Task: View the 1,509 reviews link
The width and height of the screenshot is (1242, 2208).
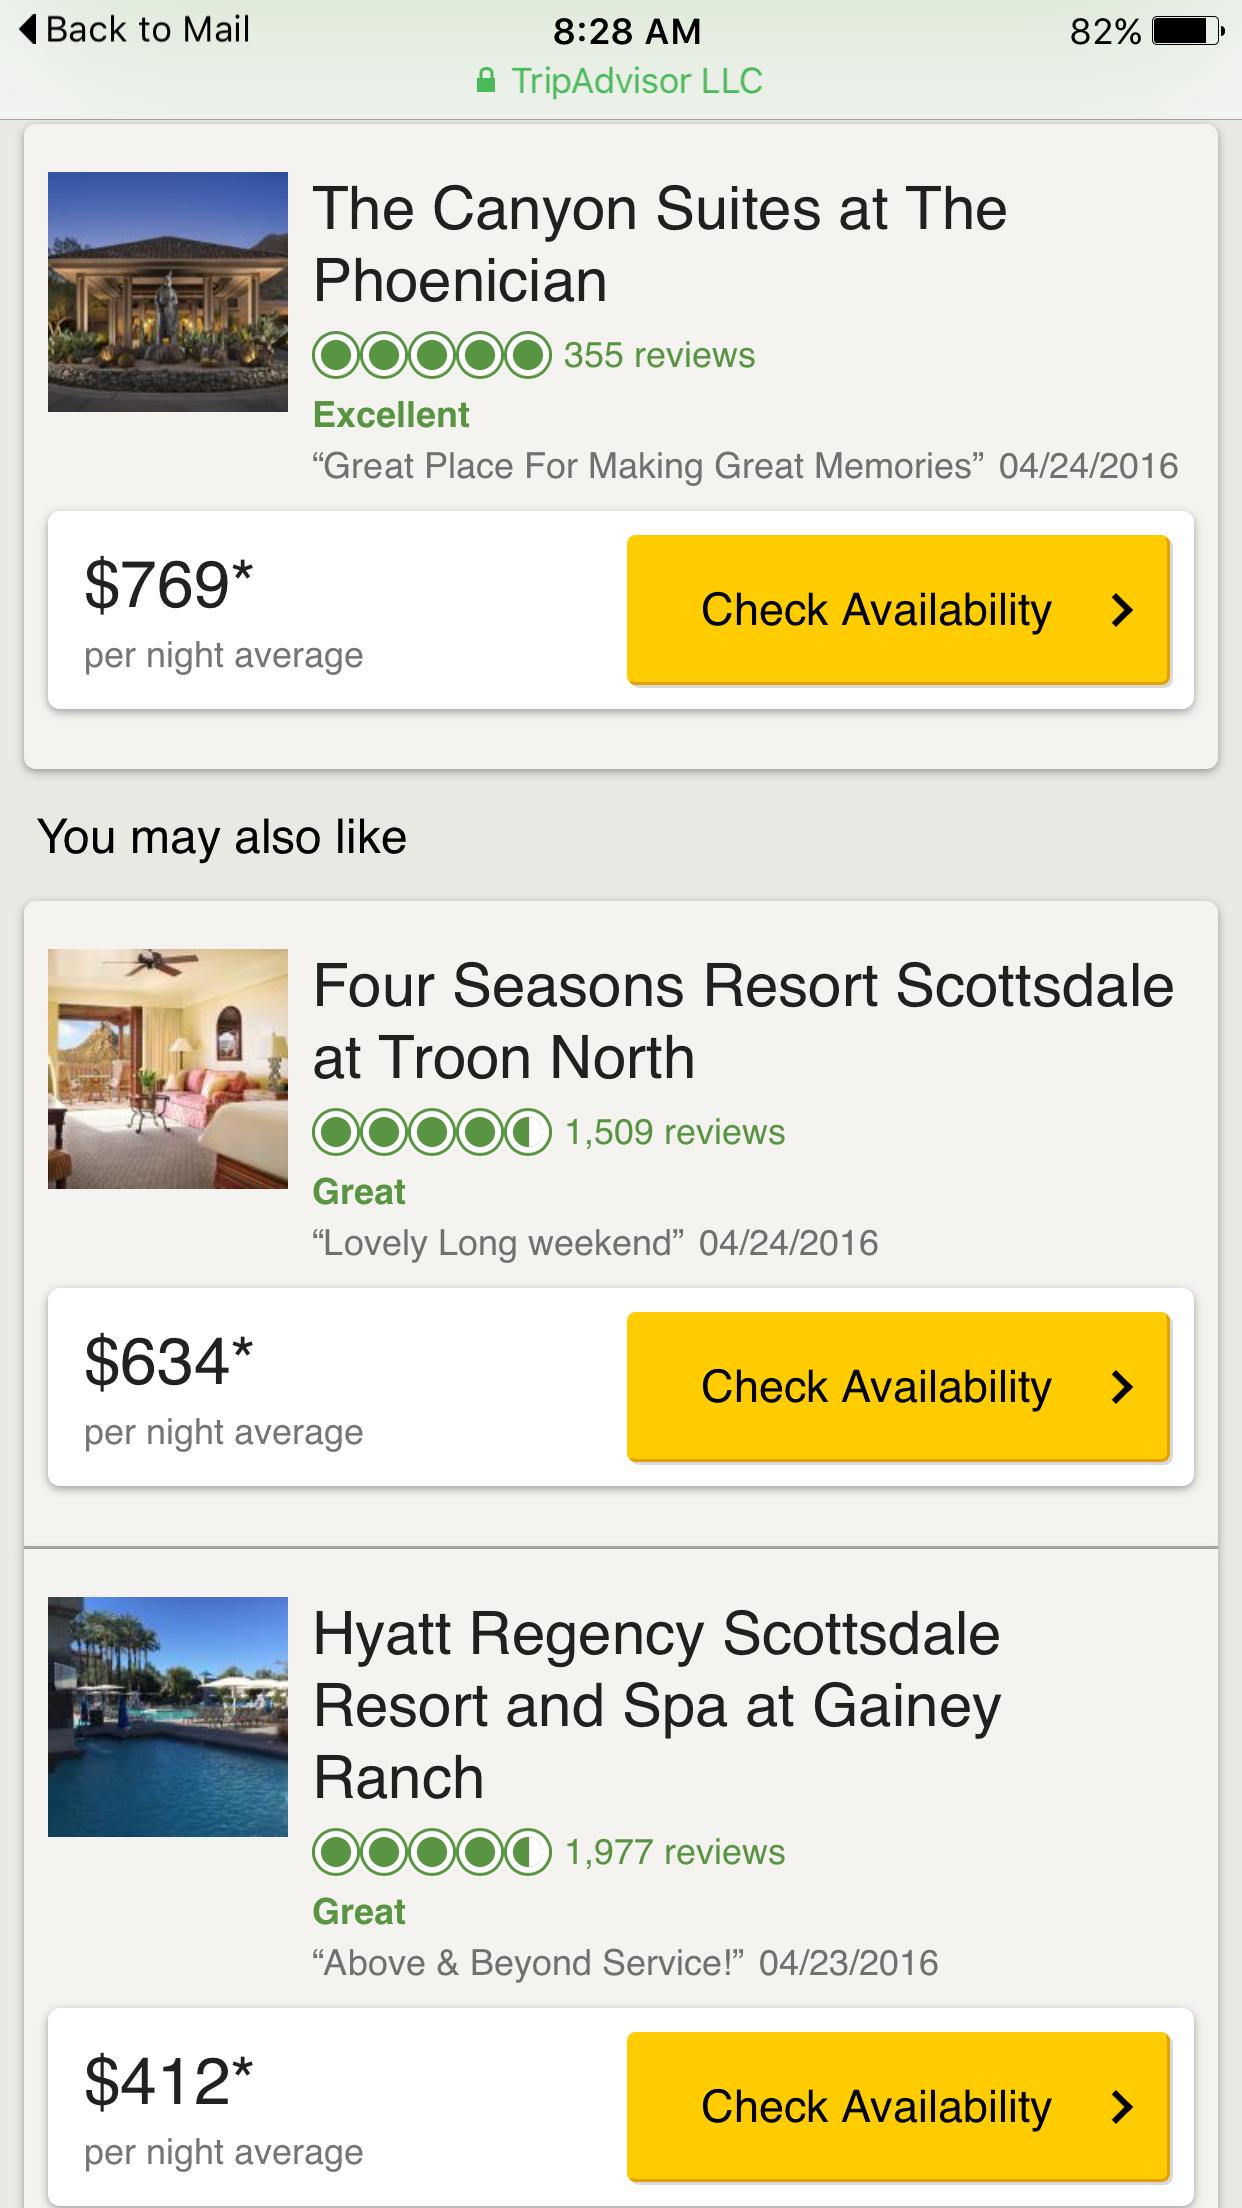Action: coord(675,1132)
